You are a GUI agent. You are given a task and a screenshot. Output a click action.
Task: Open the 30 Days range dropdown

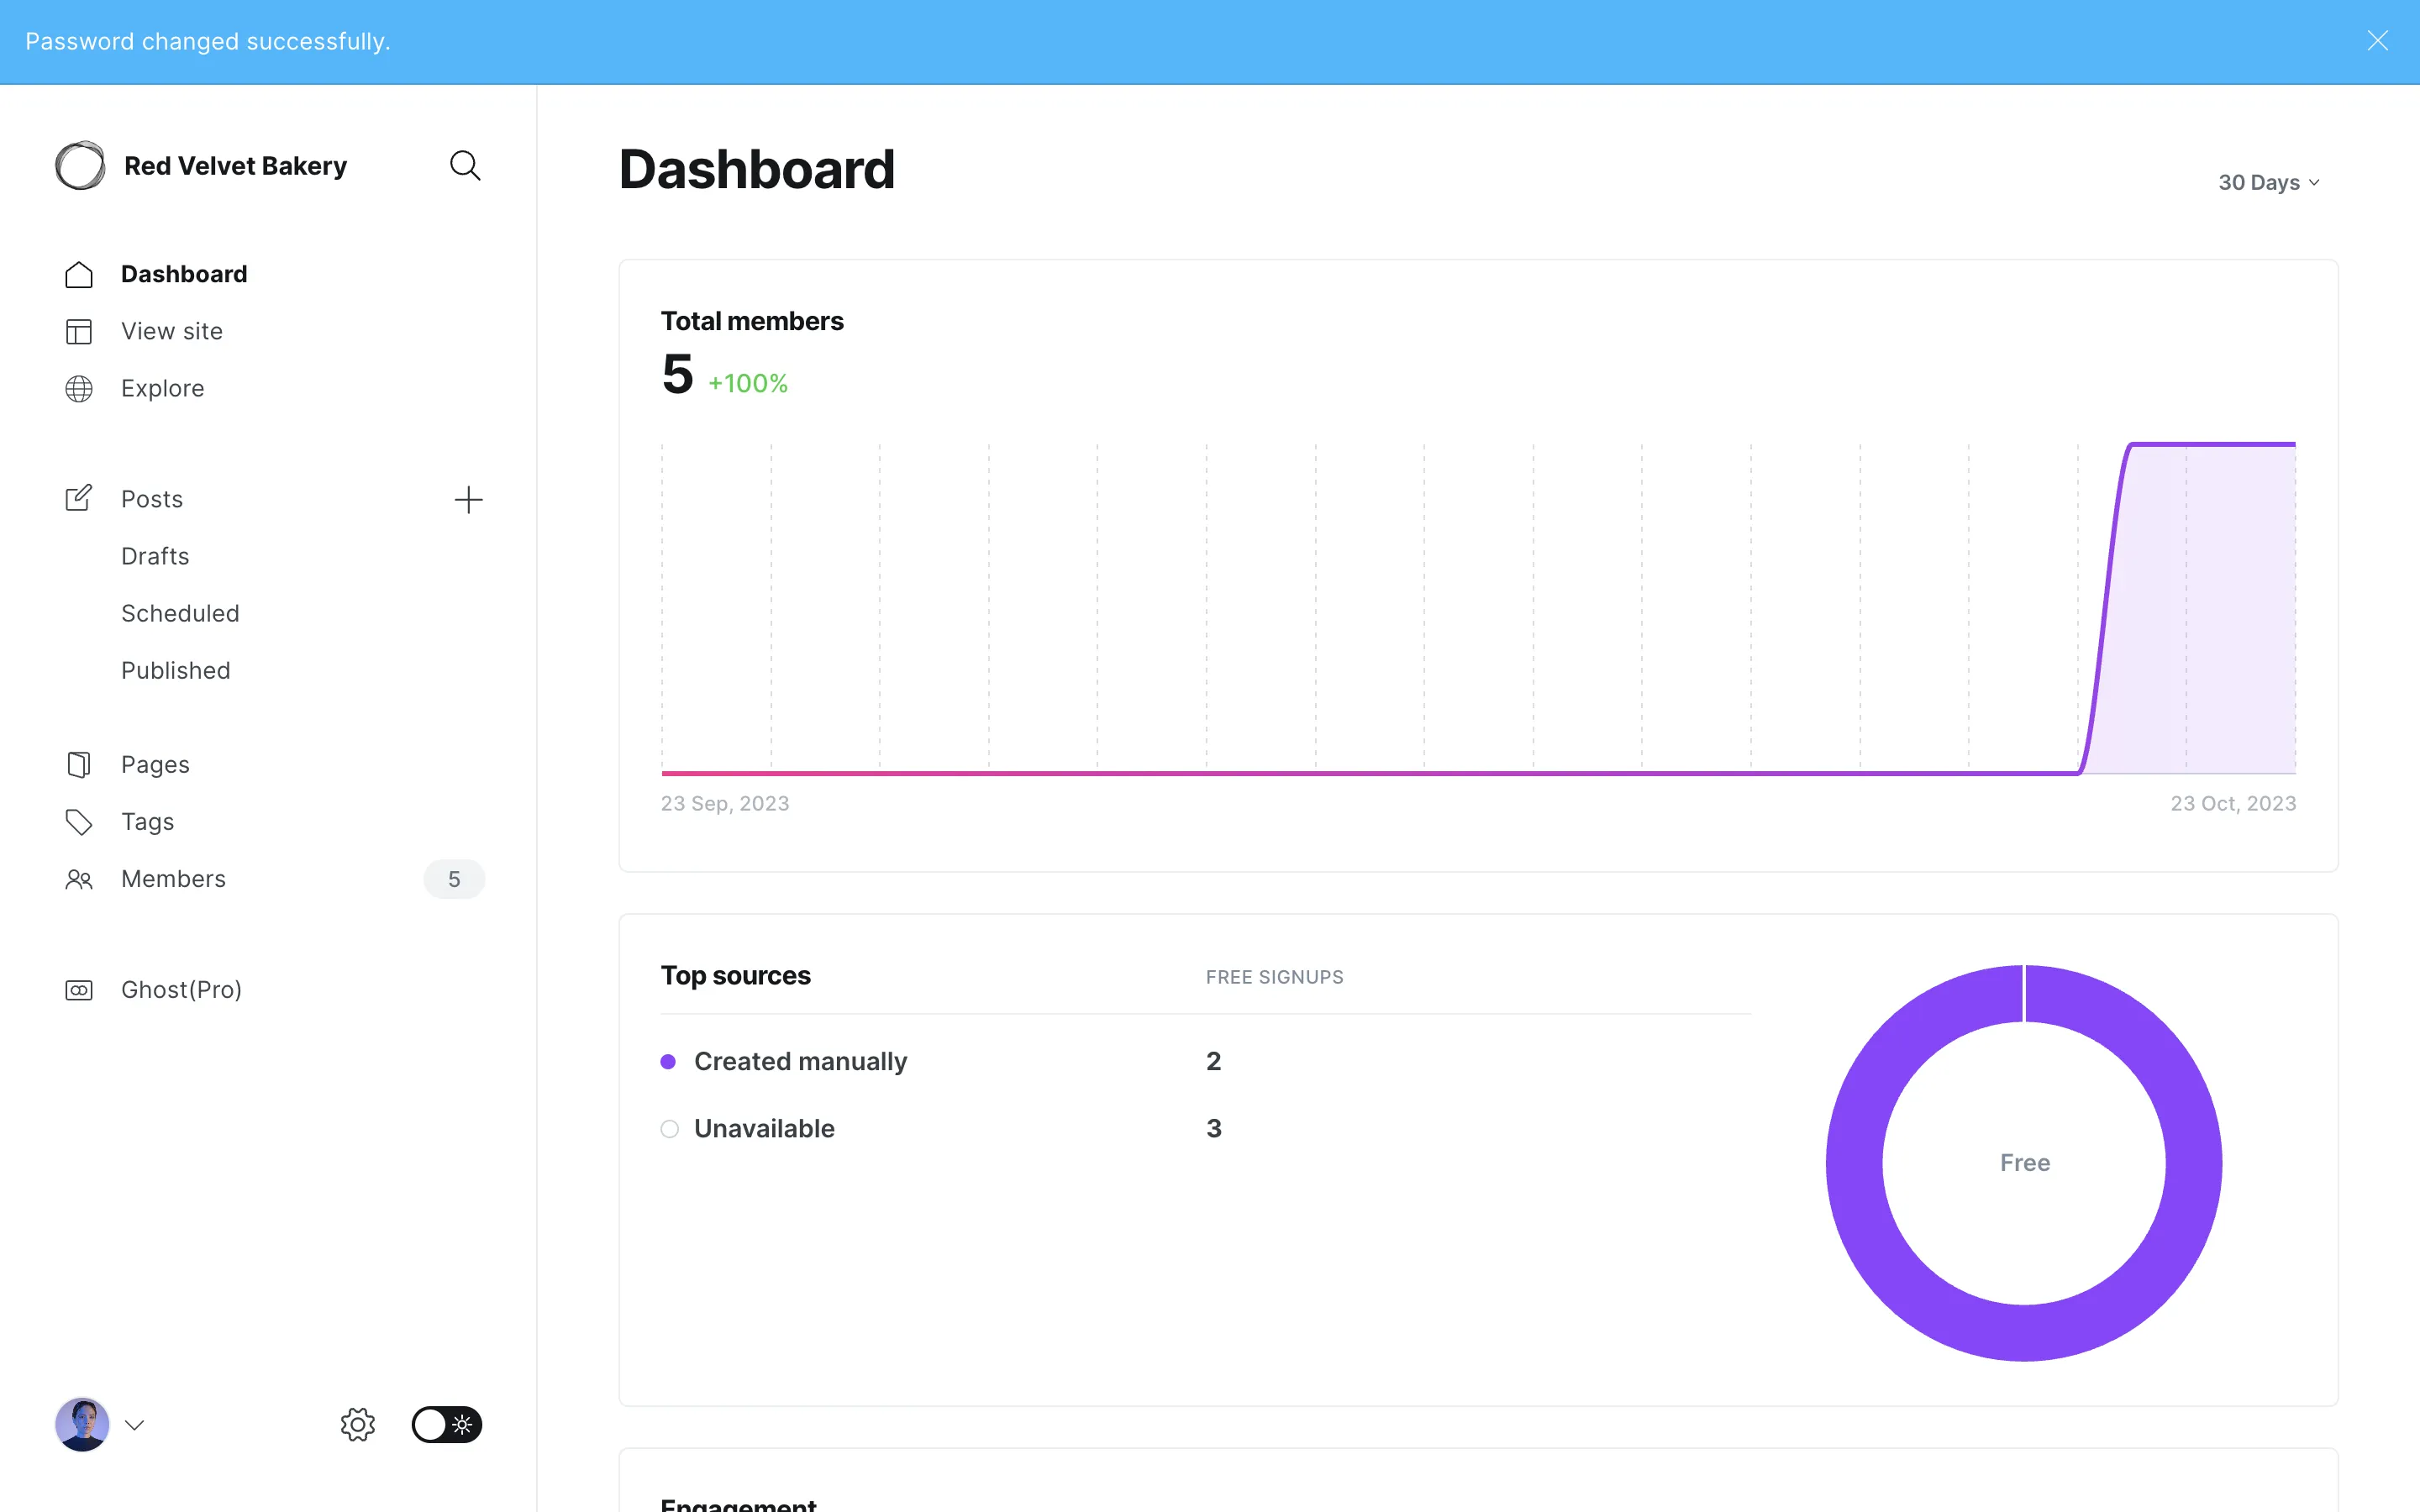(x=2268, y=182)
